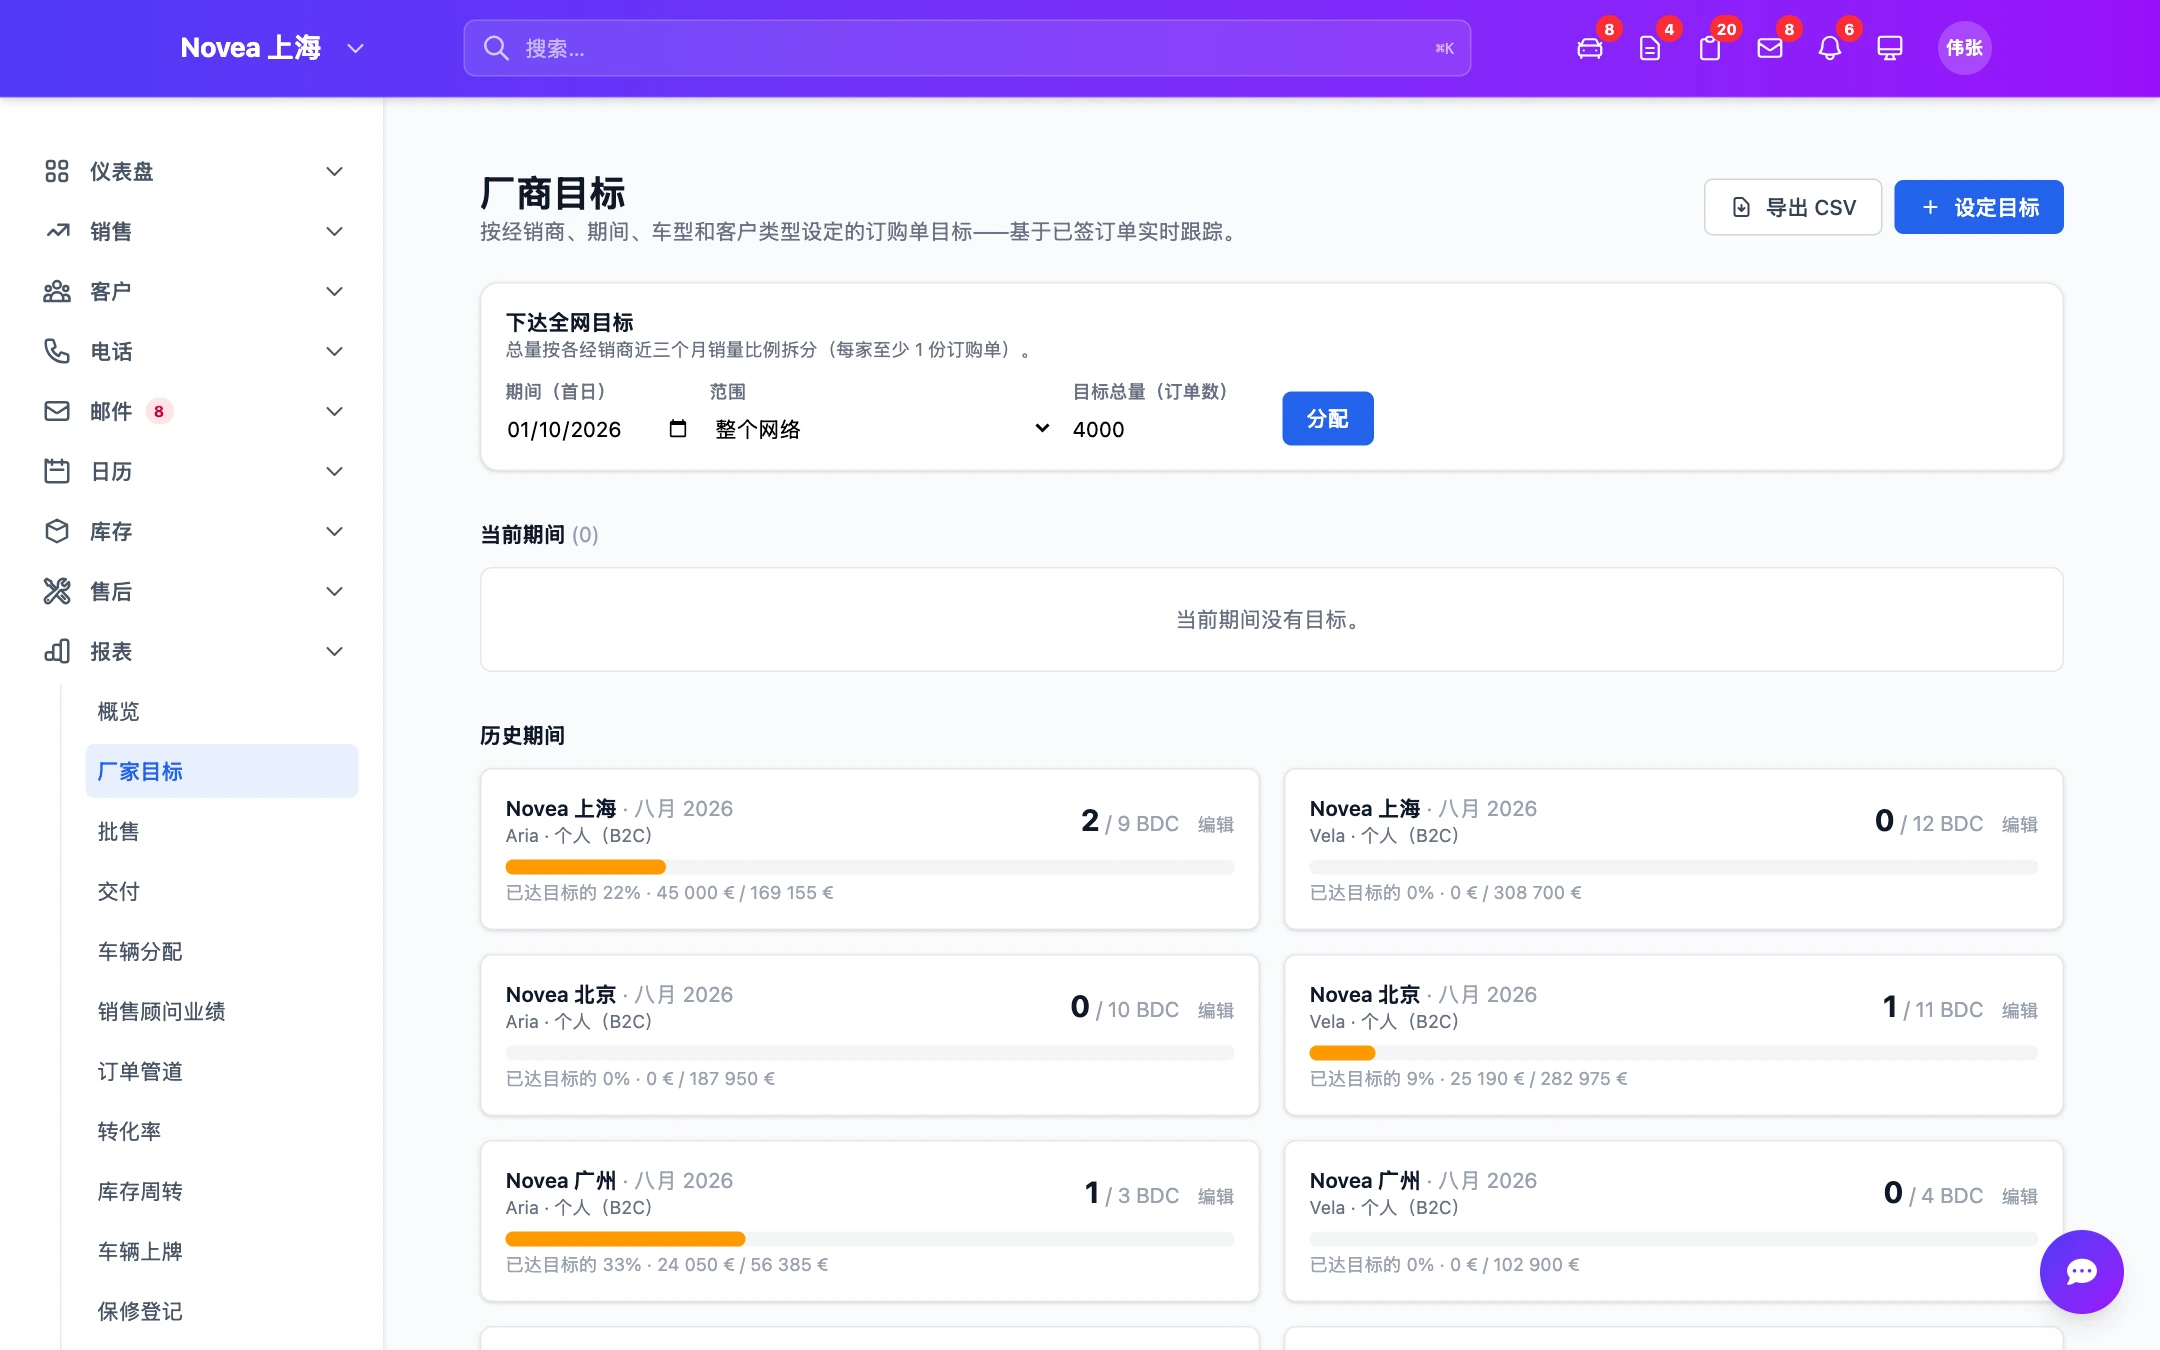Image resolution: width=2160 pixels, height=1350 pixels.
Task: Open the Novea 上海 dealership switcher
Action: [x=272, y=48]
